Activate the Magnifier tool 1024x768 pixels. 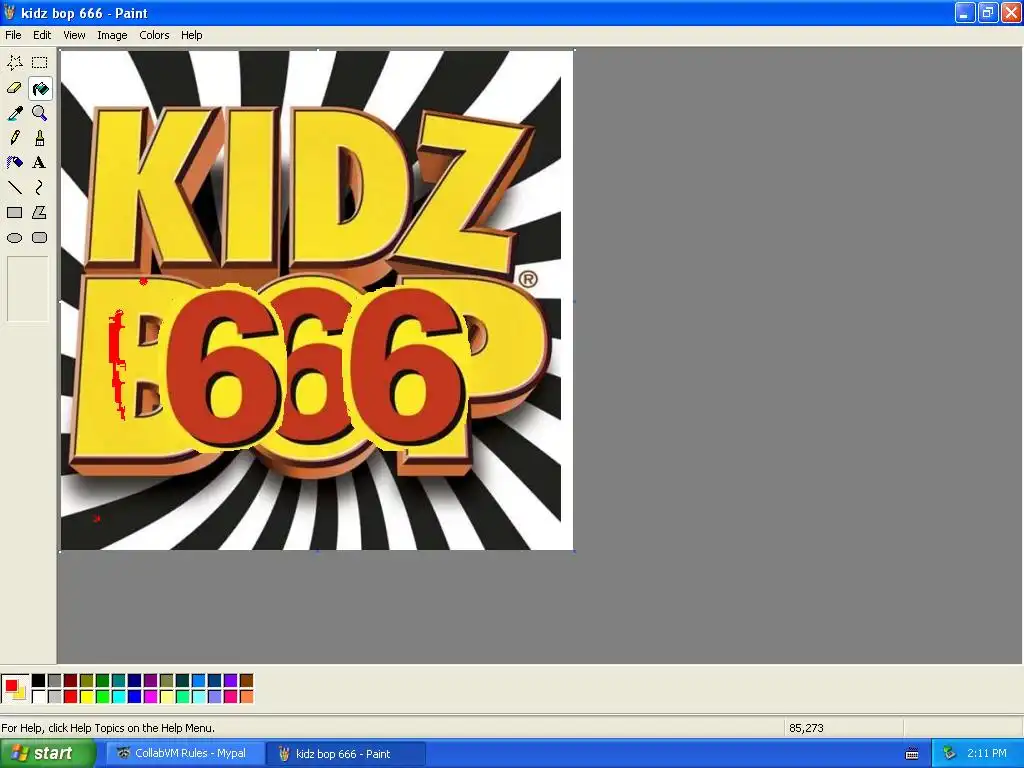coord(40,113)
